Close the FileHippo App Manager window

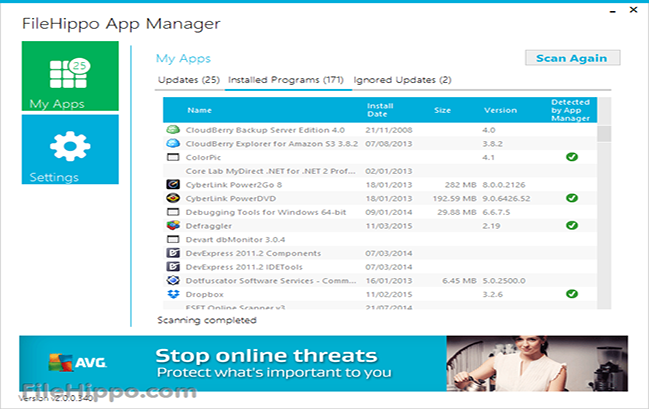click(633, 10)
